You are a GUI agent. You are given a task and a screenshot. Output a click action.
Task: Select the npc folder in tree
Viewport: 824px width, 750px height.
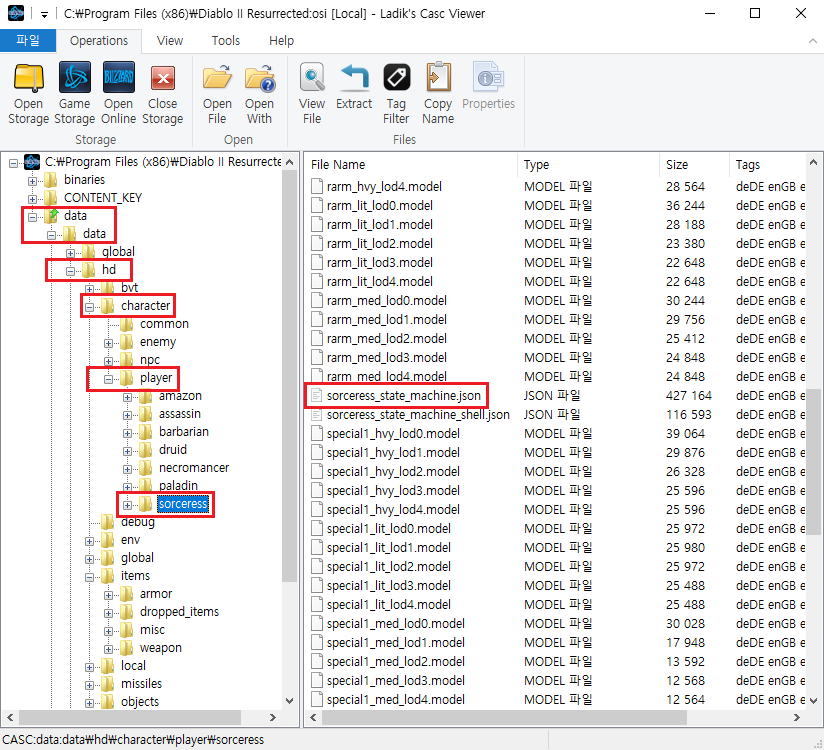tap(150, 359)
